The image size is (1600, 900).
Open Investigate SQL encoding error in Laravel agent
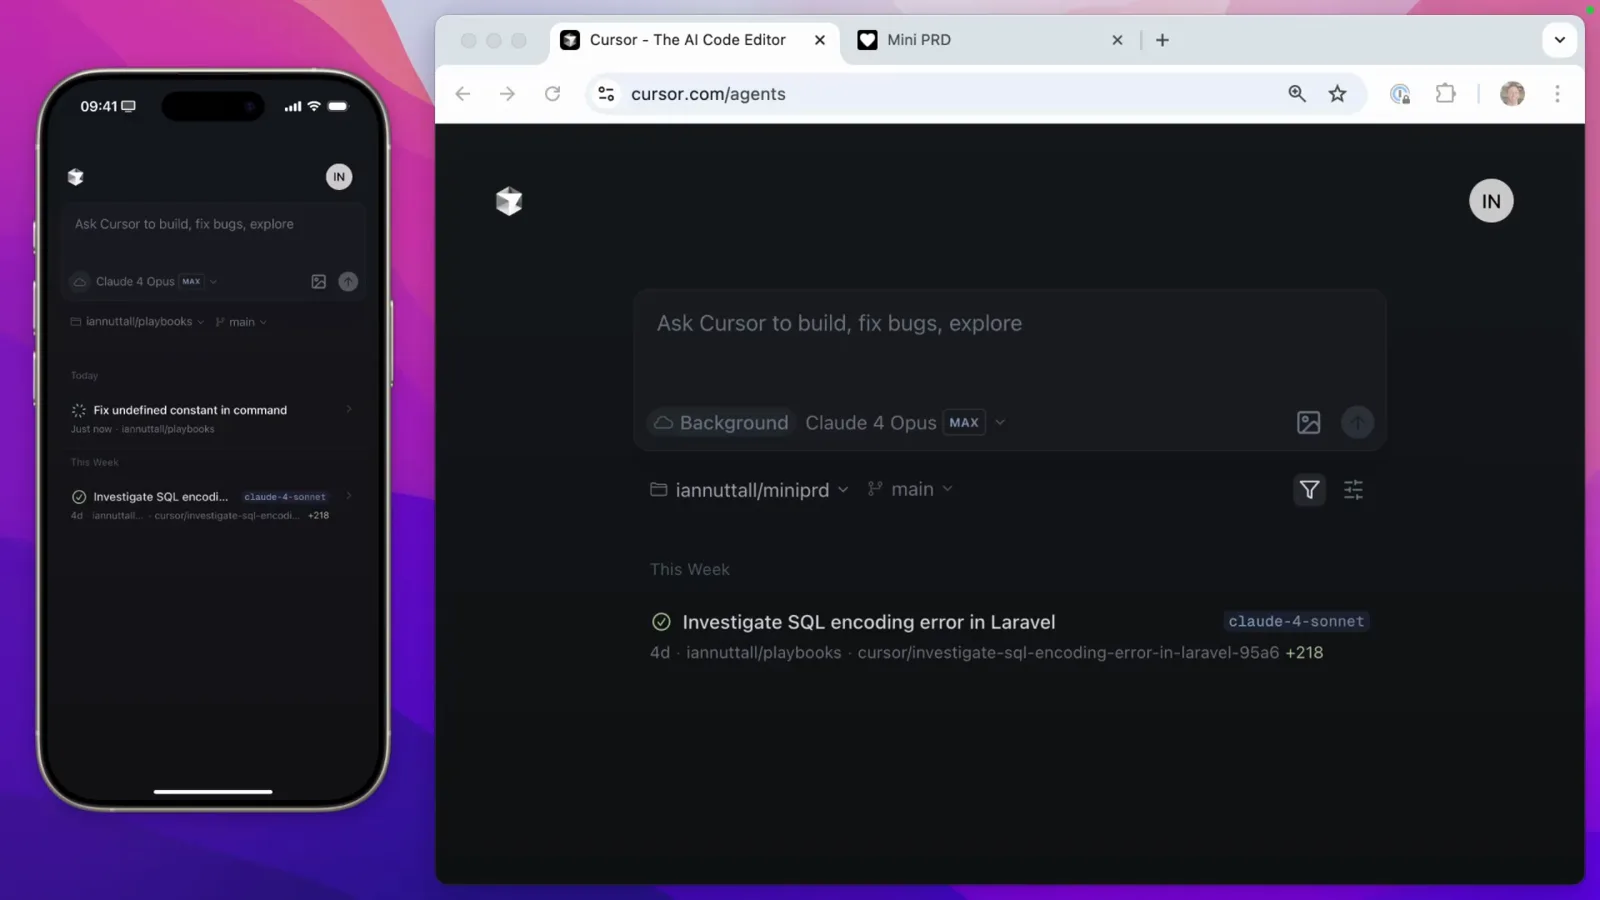point(1010,636)
